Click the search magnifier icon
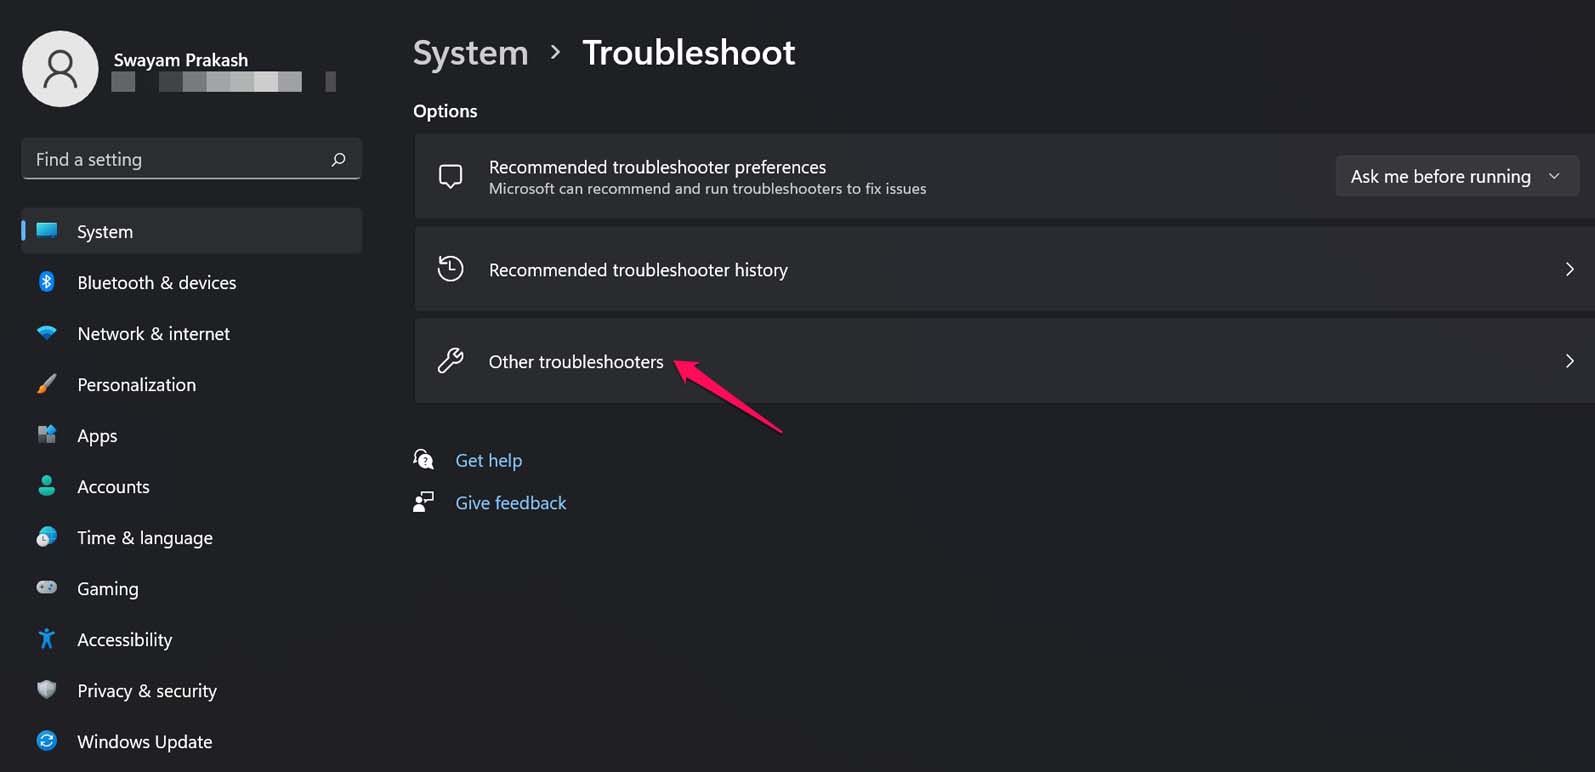The image size is (1595, 772). (x=338, y=159)
